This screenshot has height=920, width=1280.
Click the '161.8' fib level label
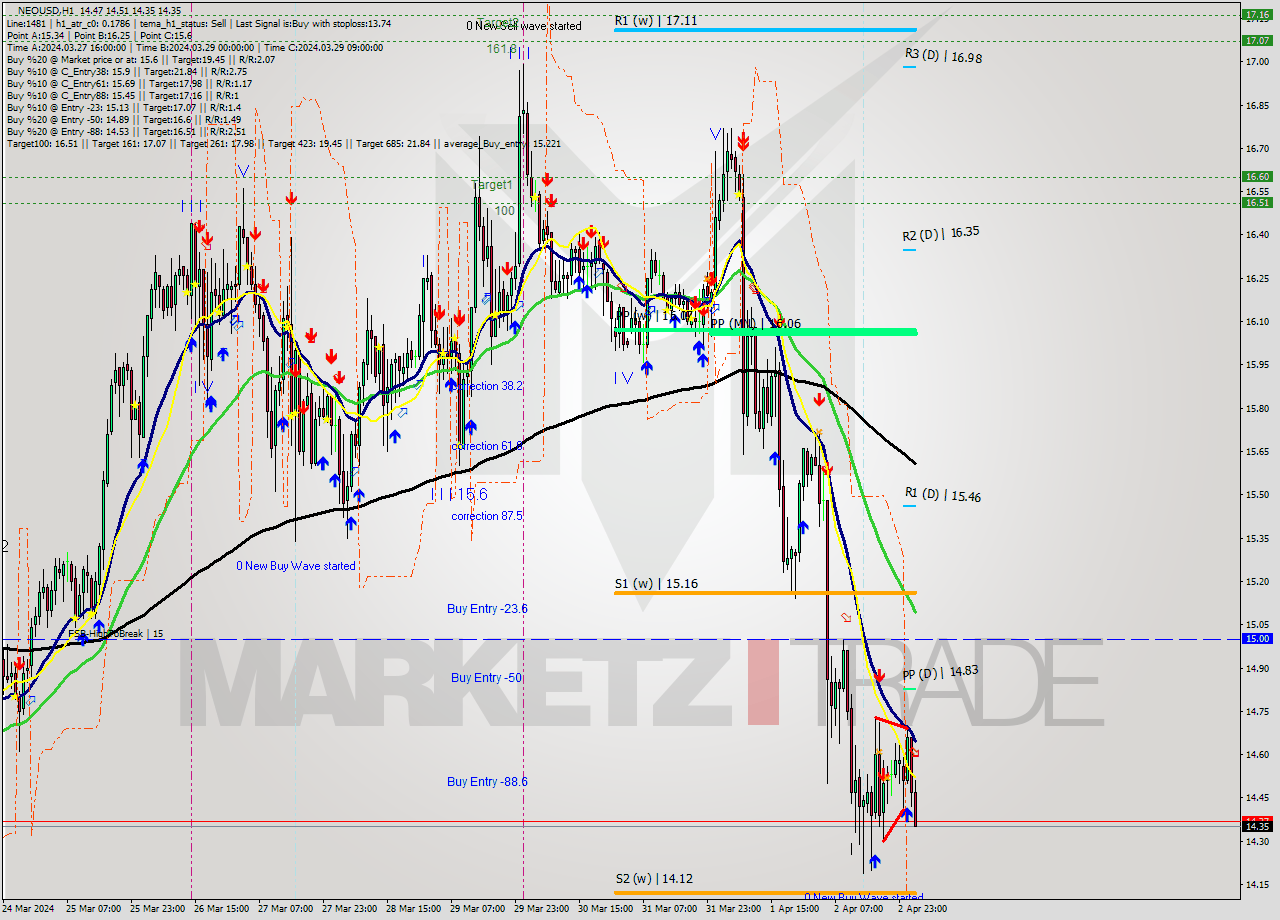502,48
